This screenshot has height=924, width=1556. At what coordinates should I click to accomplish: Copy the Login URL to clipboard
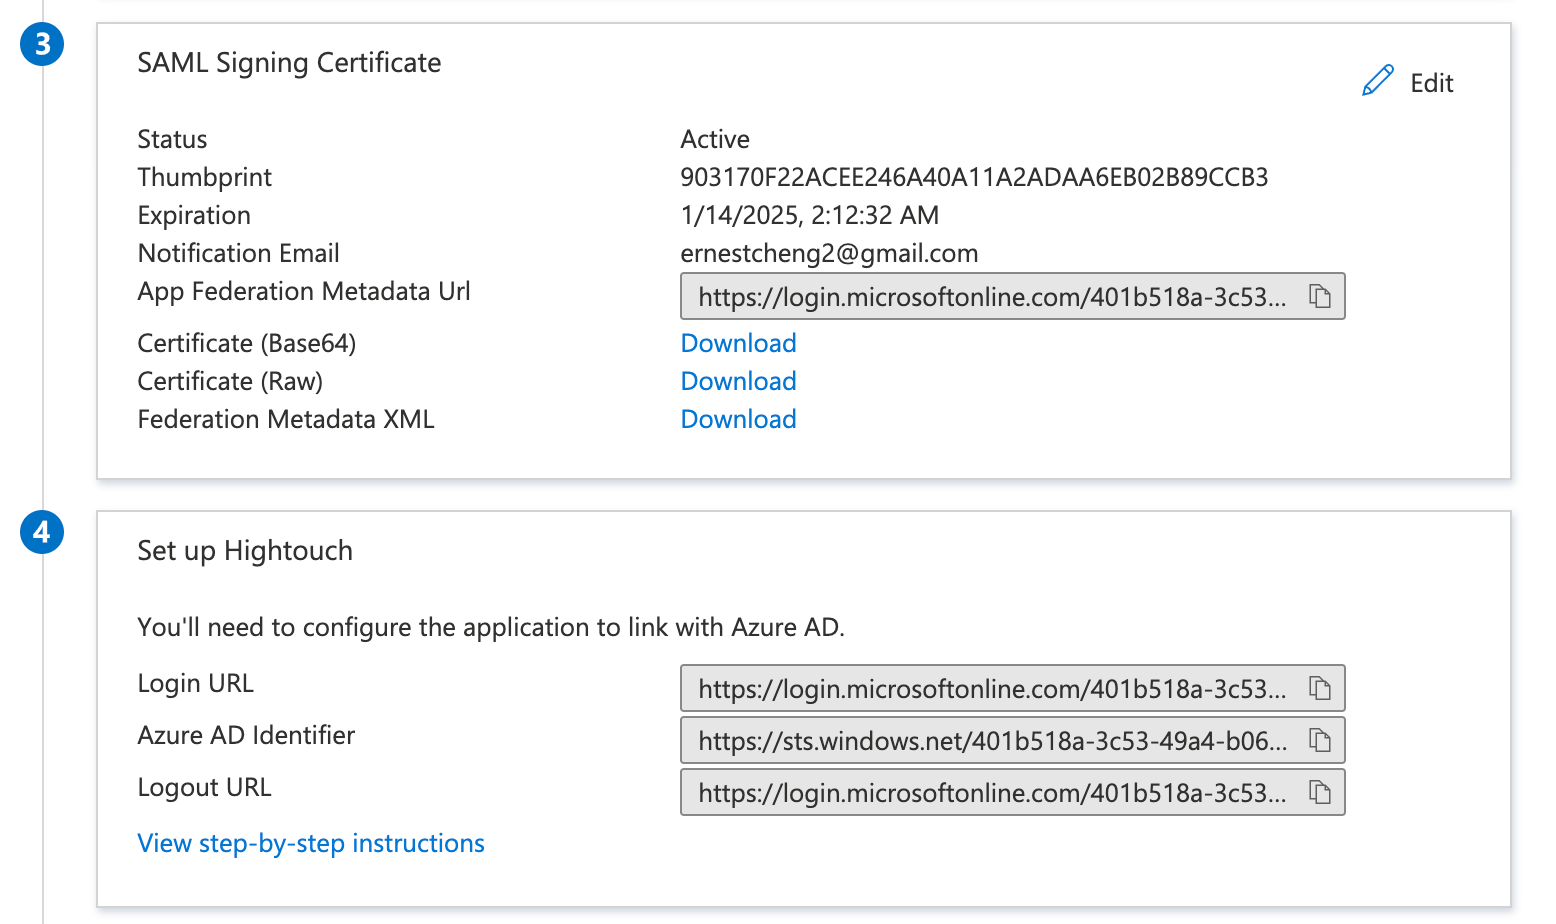click(1320, 689)
